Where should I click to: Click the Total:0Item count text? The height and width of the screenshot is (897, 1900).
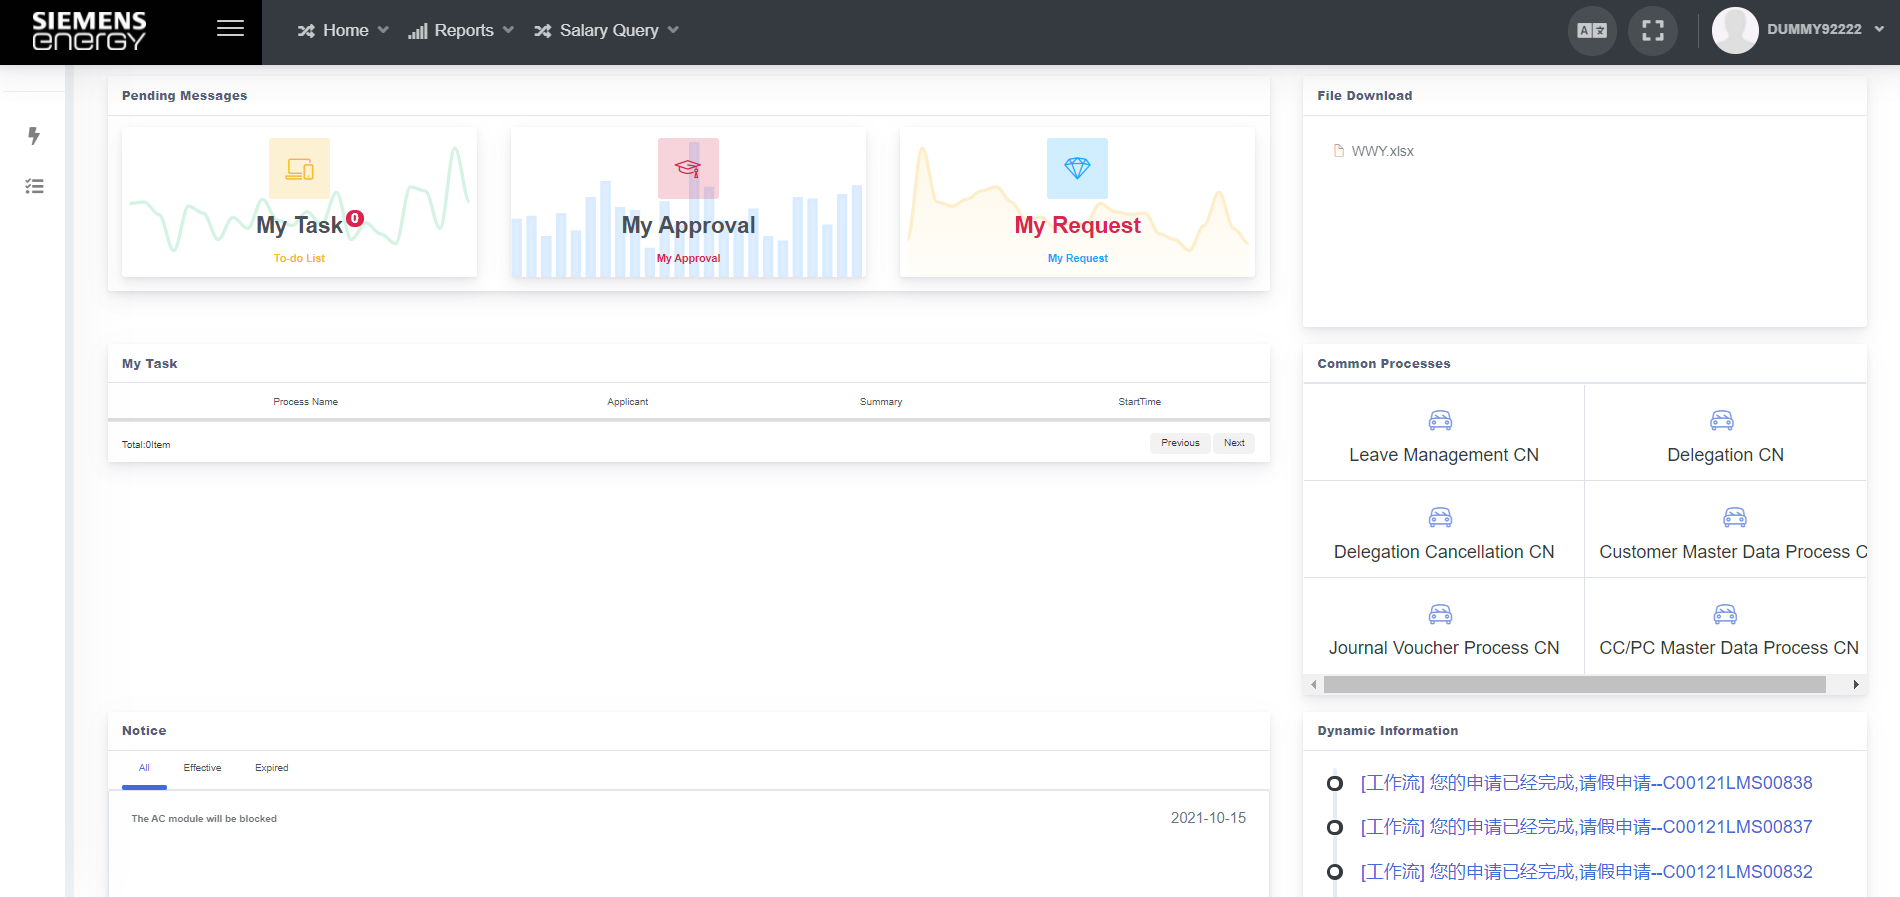[x=146, y=445]
